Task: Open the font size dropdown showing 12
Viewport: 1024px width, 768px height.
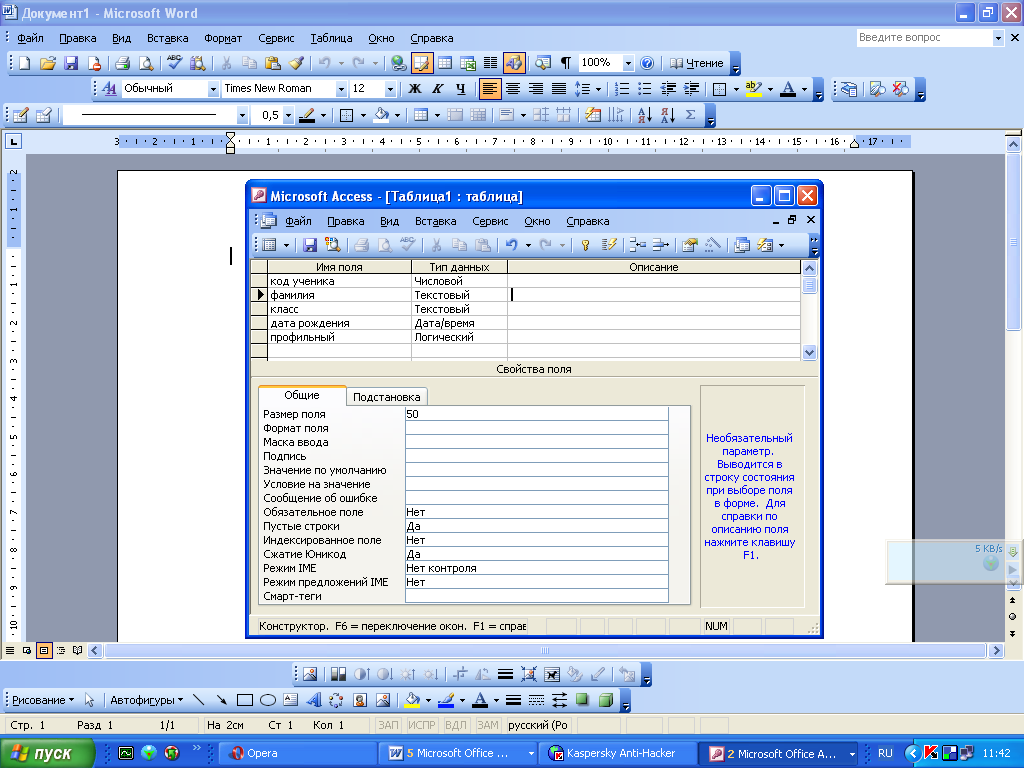Action: point(390,89)
